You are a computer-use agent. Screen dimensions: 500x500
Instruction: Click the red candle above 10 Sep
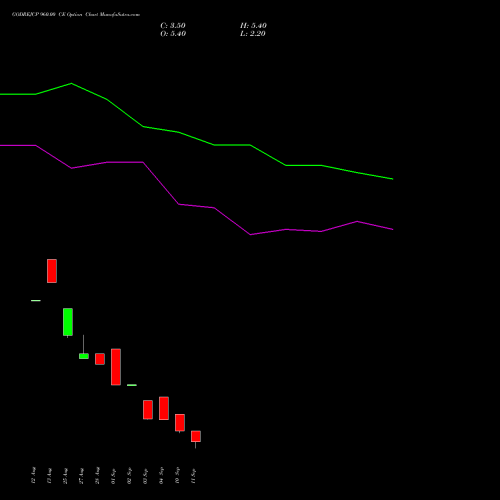(x=180, y=423)
